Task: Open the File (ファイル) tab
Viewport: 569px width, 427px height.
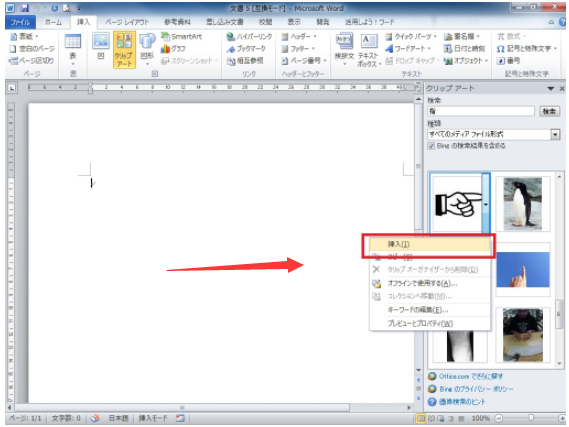Action: [20, 22]
